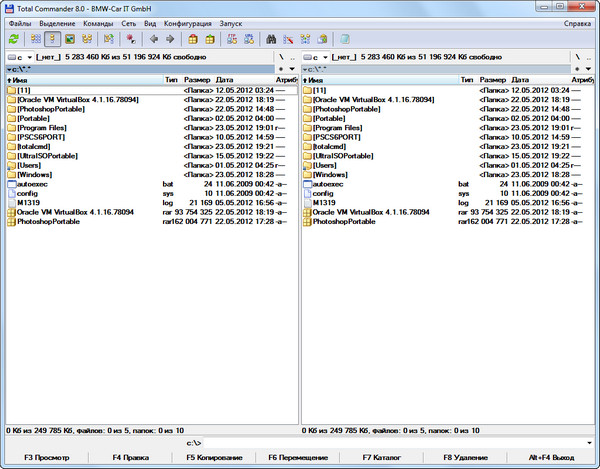Select the [Program Files] folder in left panel
600x469 pixels.
42,128
